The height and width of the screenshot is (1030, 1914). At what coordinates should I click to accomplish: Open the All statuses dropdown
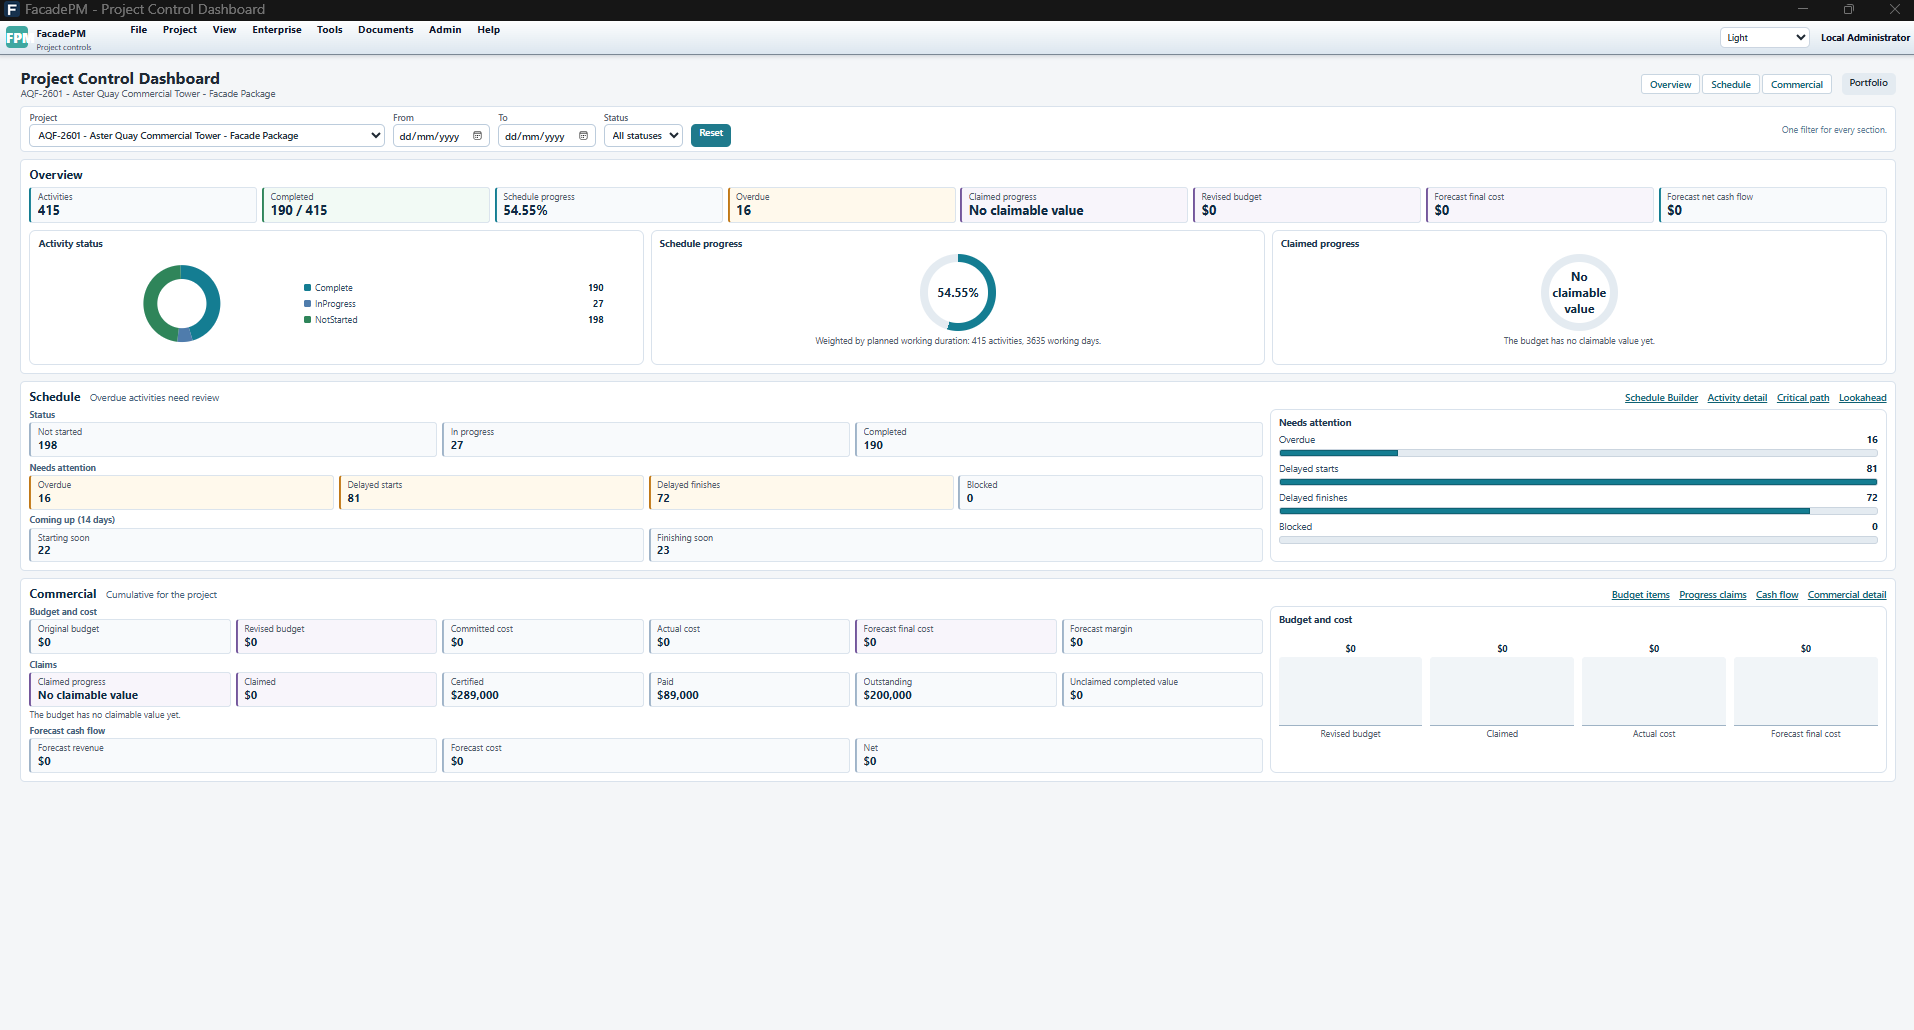(643, 136)
